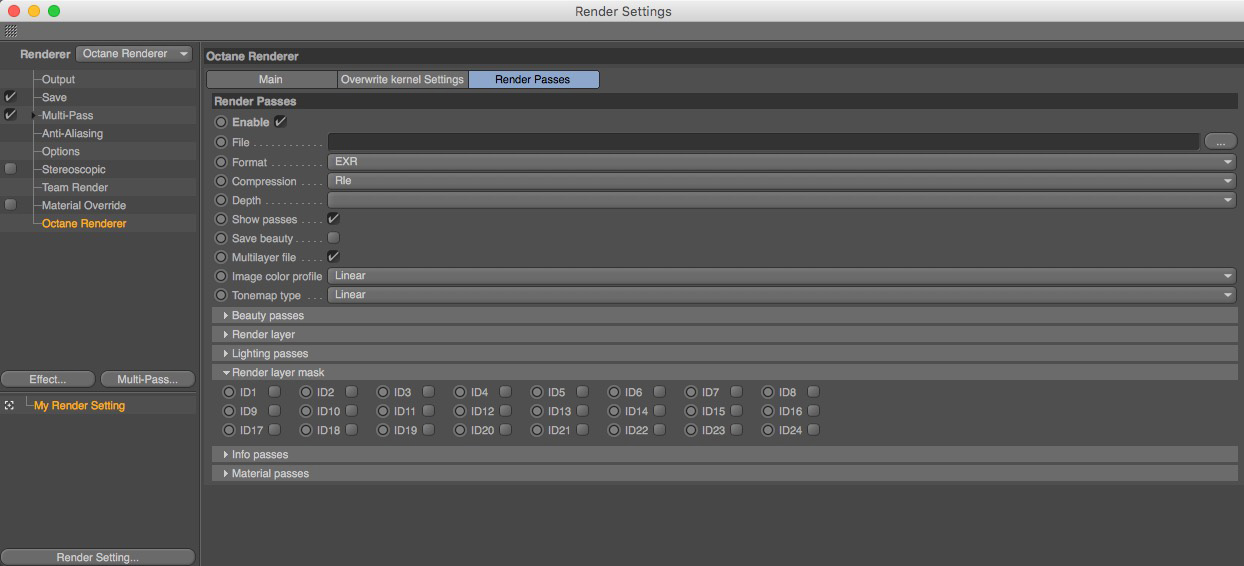
Task: Enable the Material Override checkbox
Action: tap(10, 205)
